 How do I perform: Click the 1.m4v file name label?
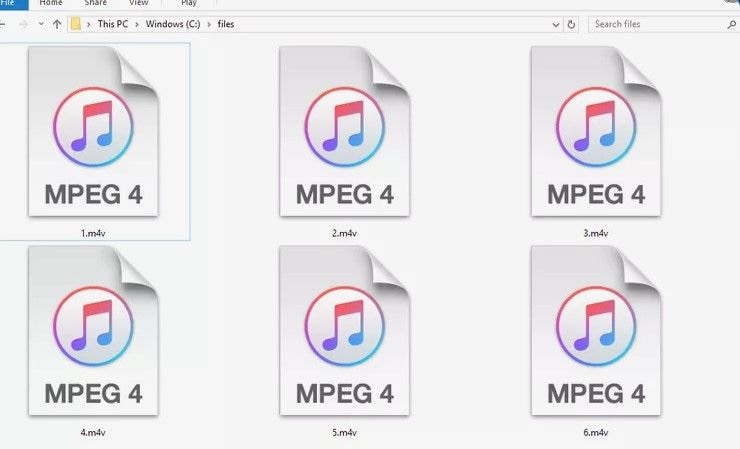pos(93,233)
